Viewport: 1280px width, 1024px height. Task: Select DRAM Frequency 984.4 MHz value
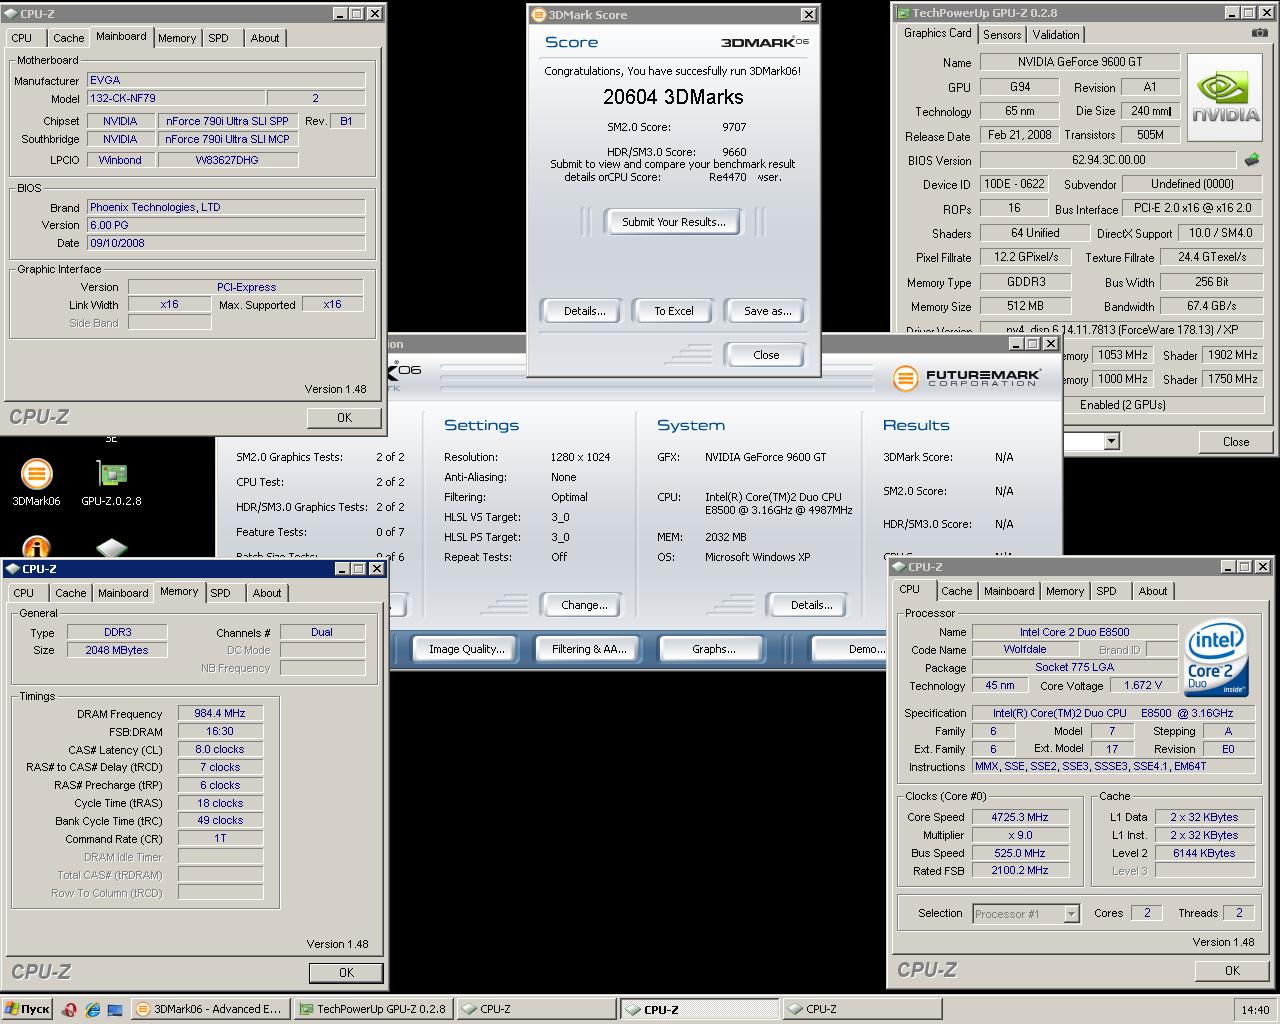tap(220, 713)
